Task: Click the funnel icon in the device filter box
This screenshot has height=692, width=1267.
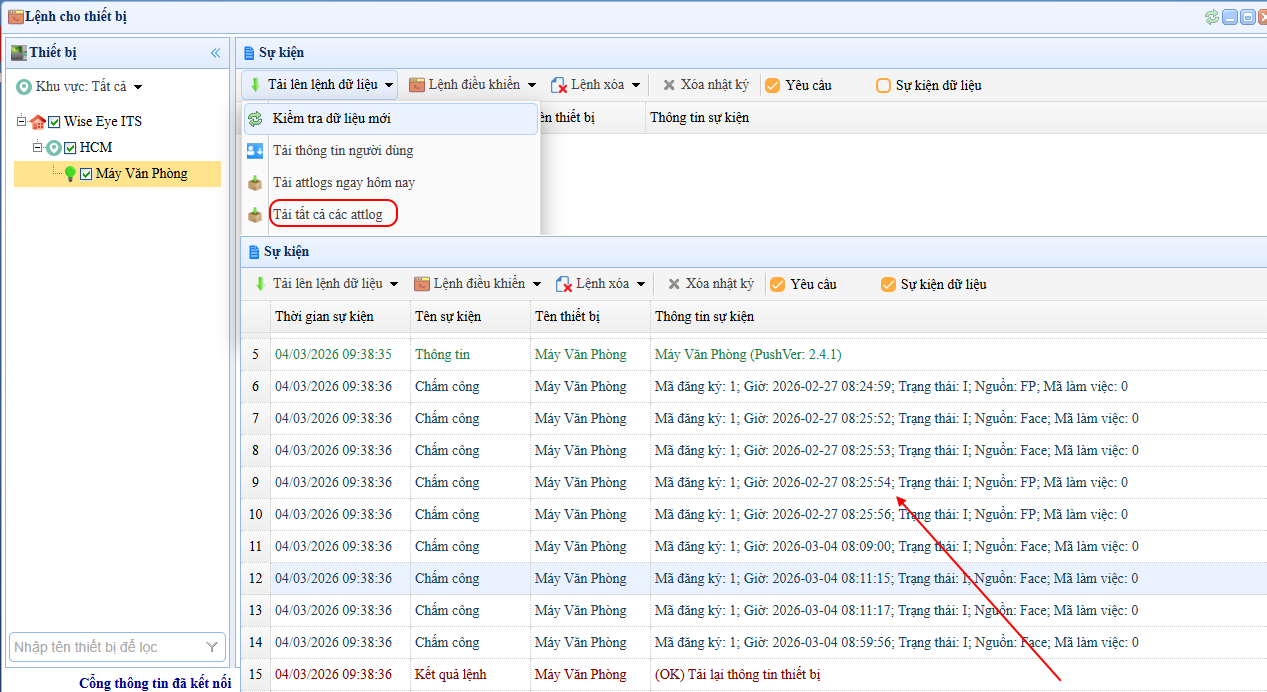Action: tap(212, 647)
